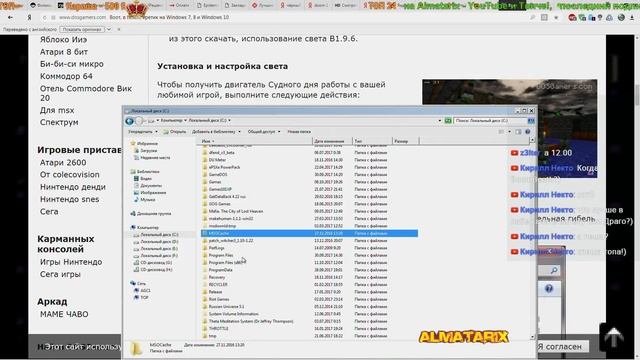Image resolution: width=640 pixels, height=360 pixels.
Task: Select Локальный диск (C:) in navigation pane
Action: [156, 235]
